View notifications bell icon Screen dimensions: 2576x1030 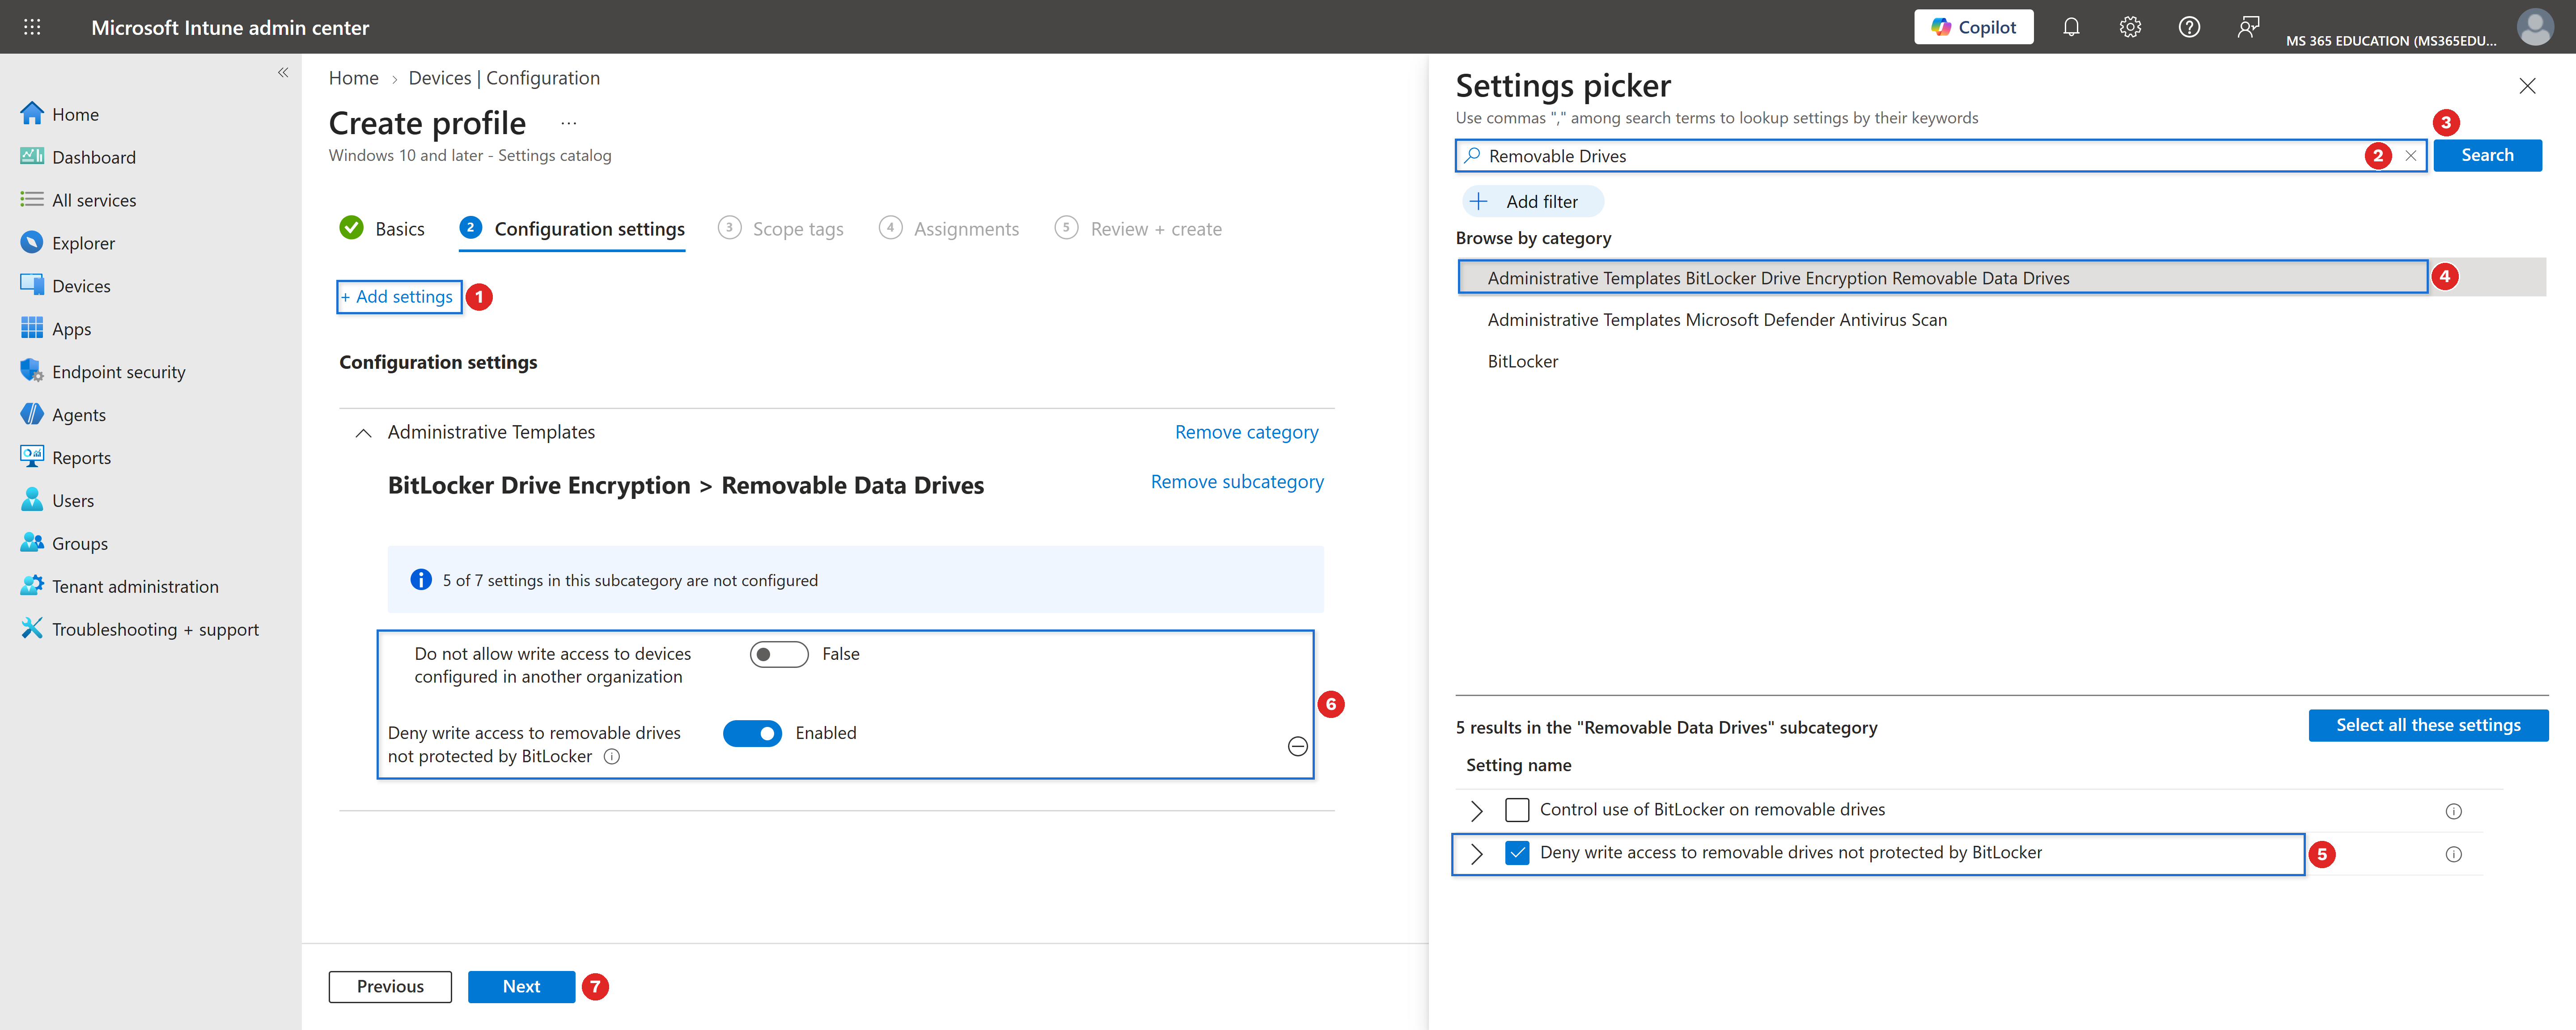click(2071, 27)
